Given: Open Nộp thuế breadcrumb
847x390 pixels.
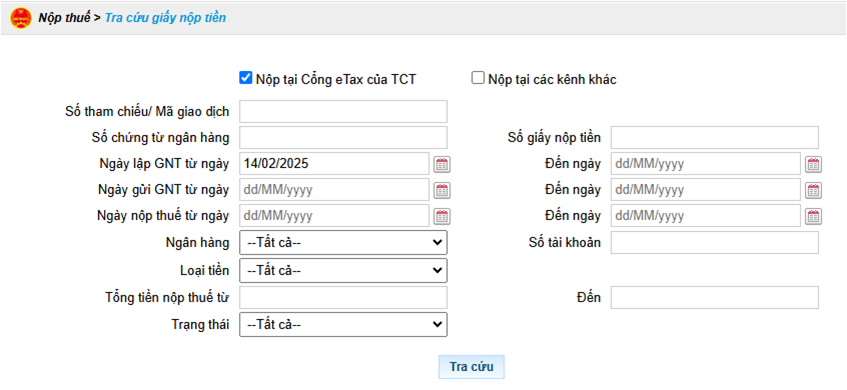Looking at the screenshot, I should click(x=64, y=18).
